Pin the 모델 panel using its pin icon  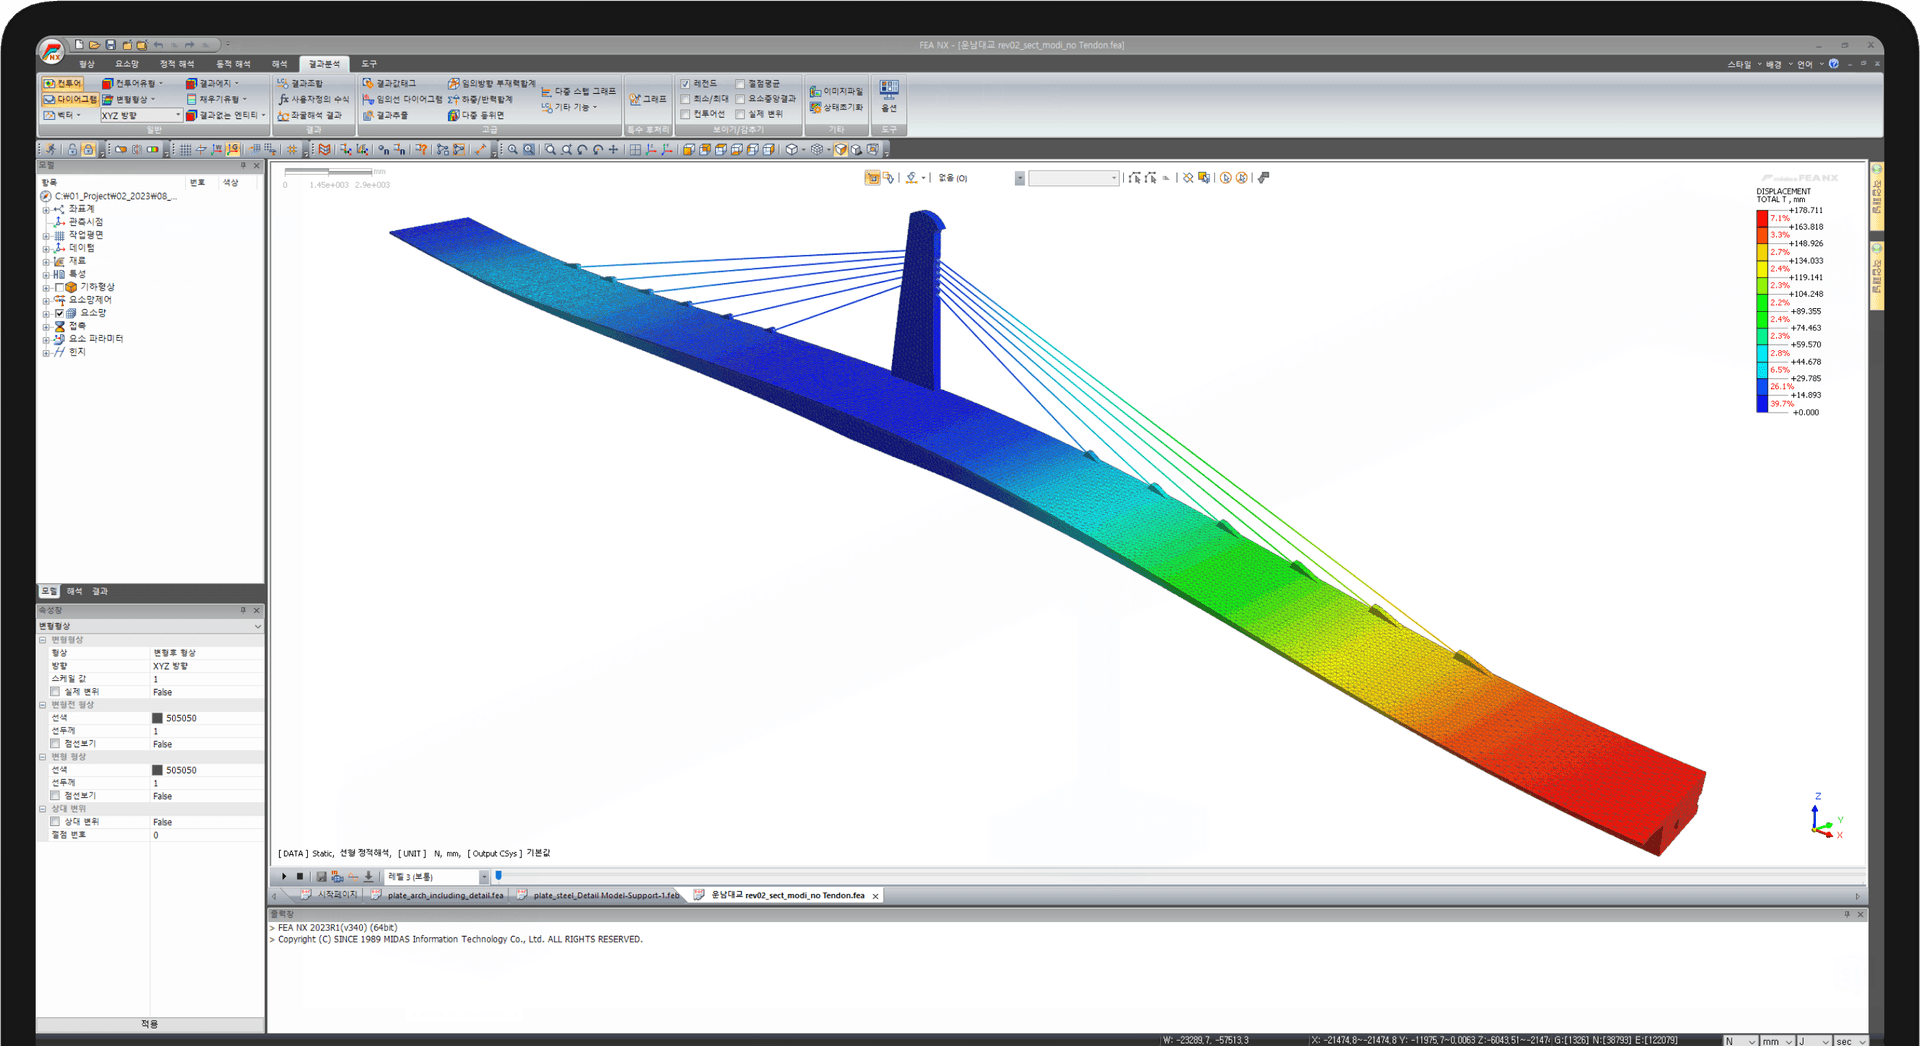click(244, 165)
